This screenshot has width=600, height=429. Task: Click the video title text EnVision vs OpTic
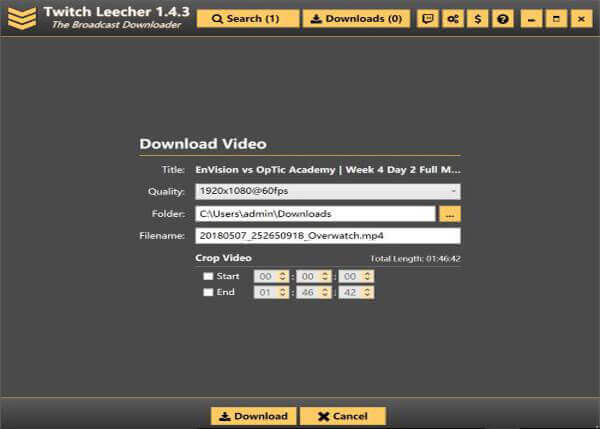tap(328, 170)
